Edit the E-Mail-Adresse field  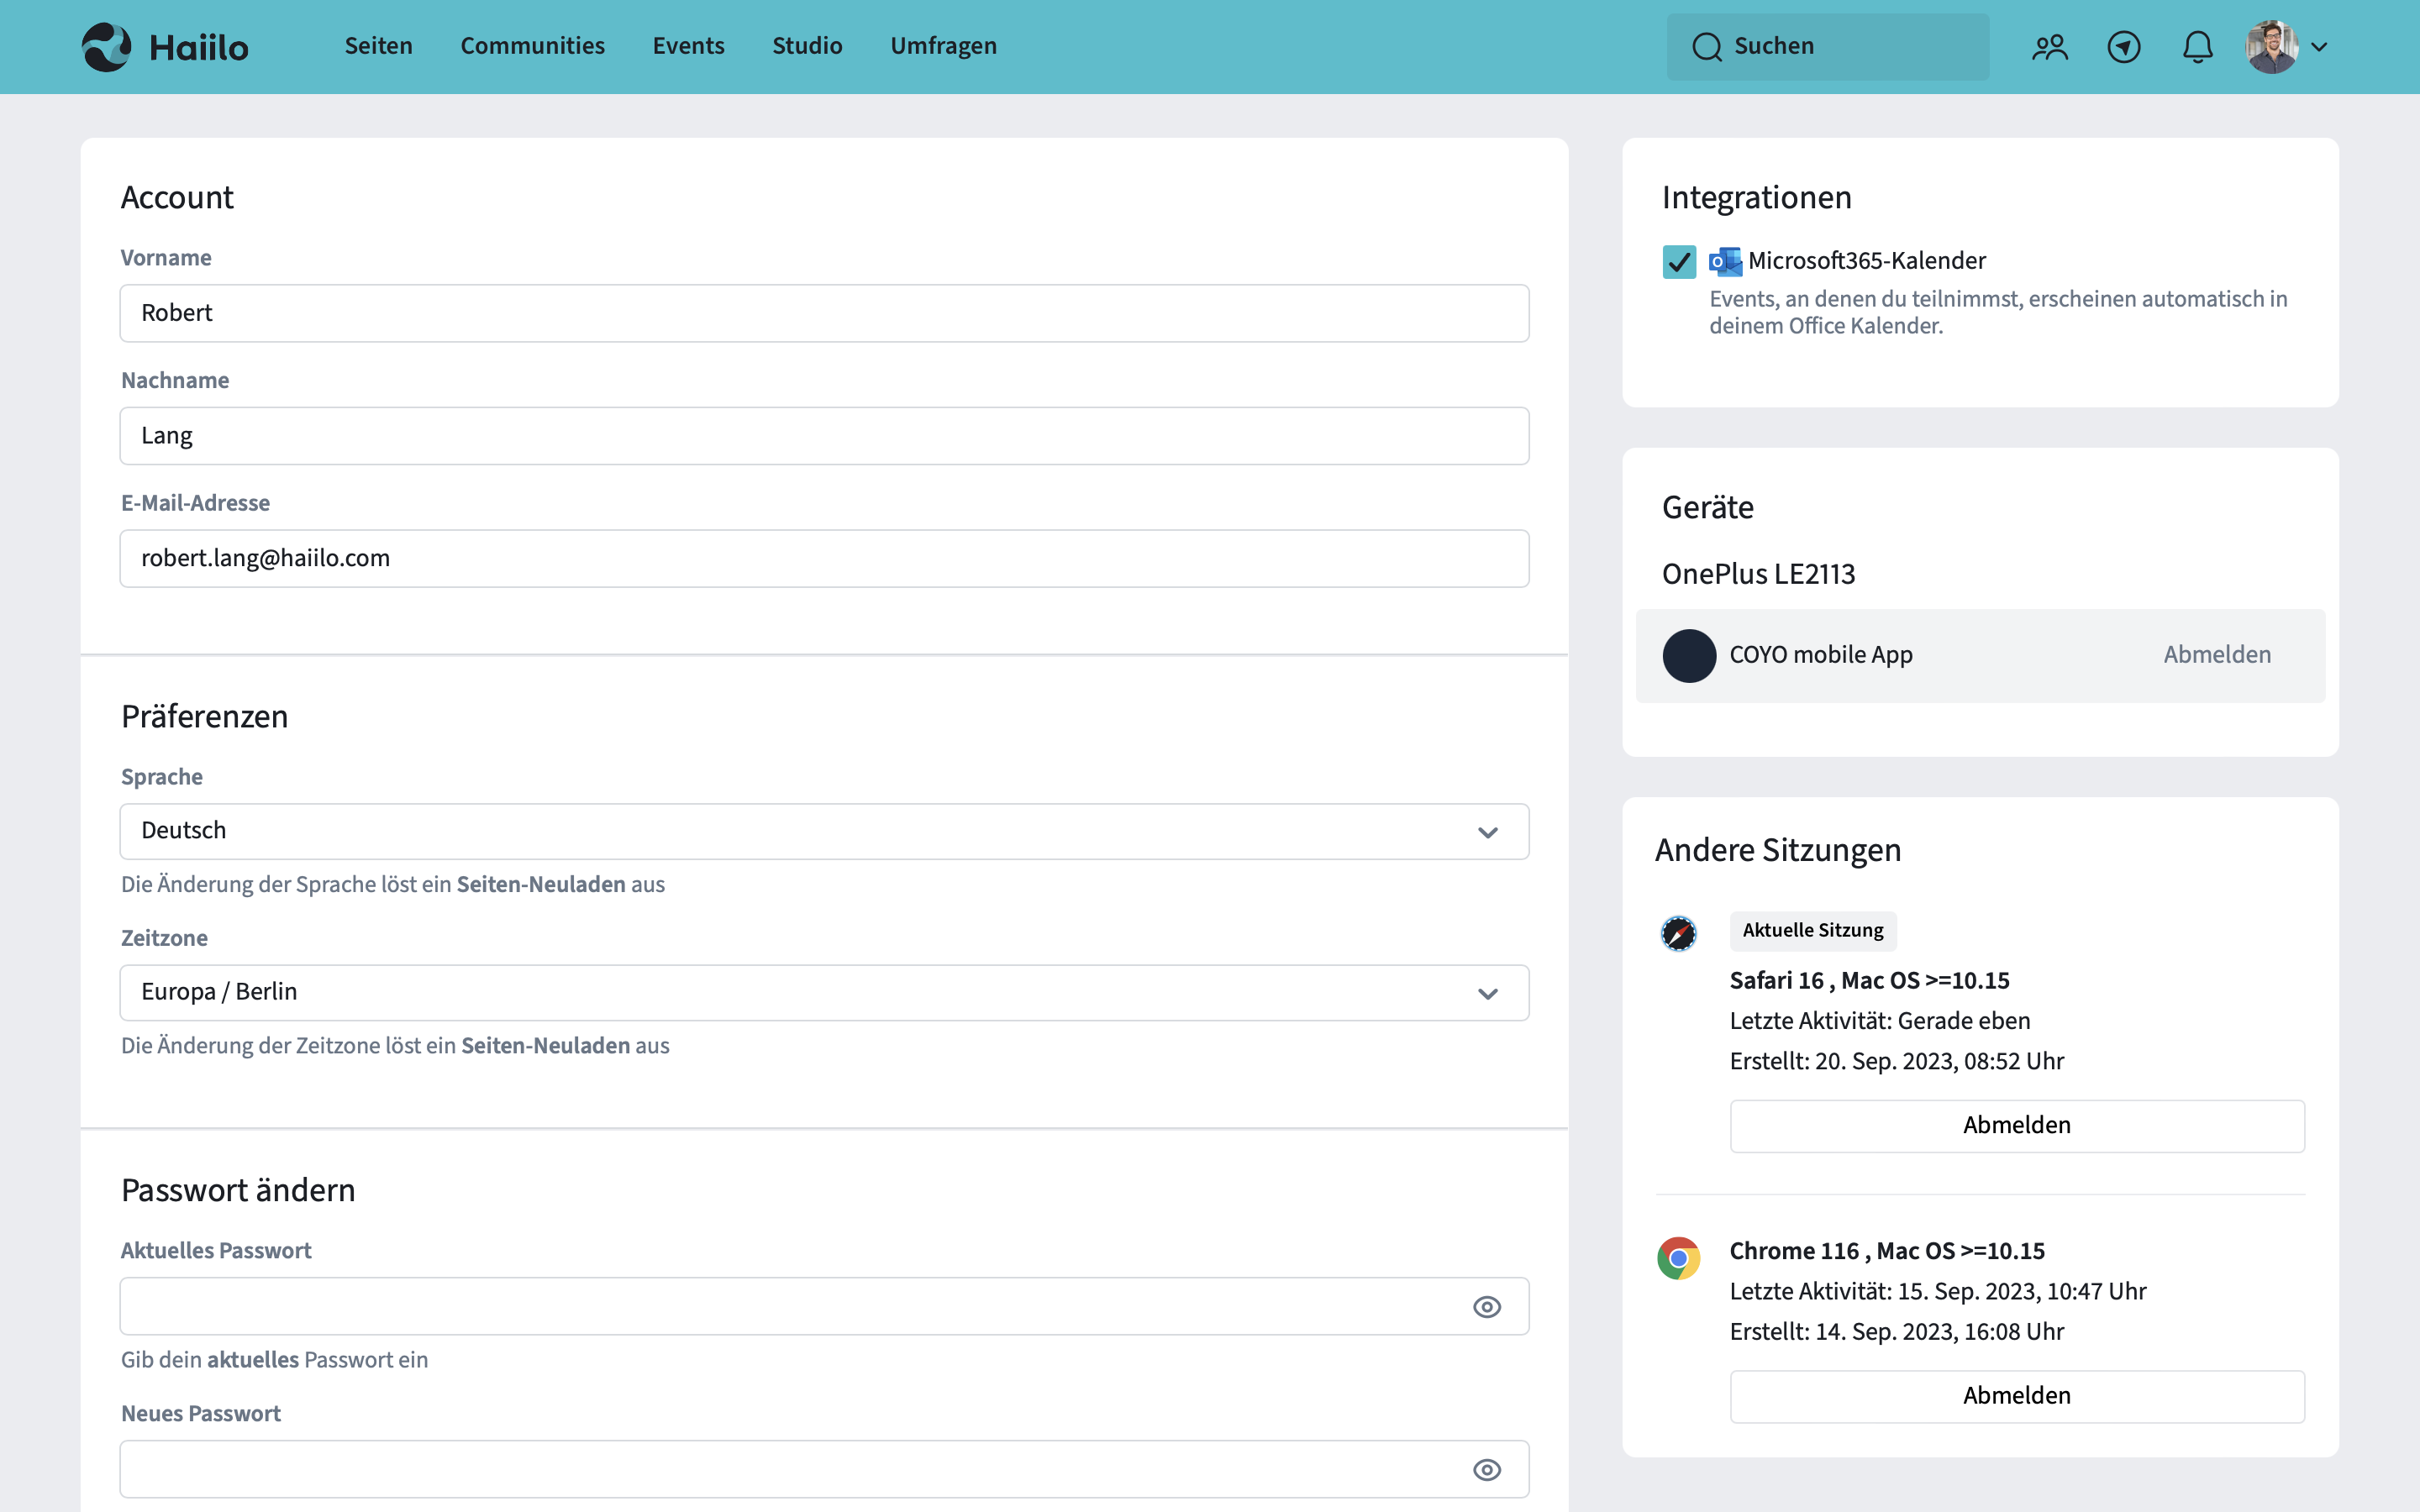(x=824, y=558)
